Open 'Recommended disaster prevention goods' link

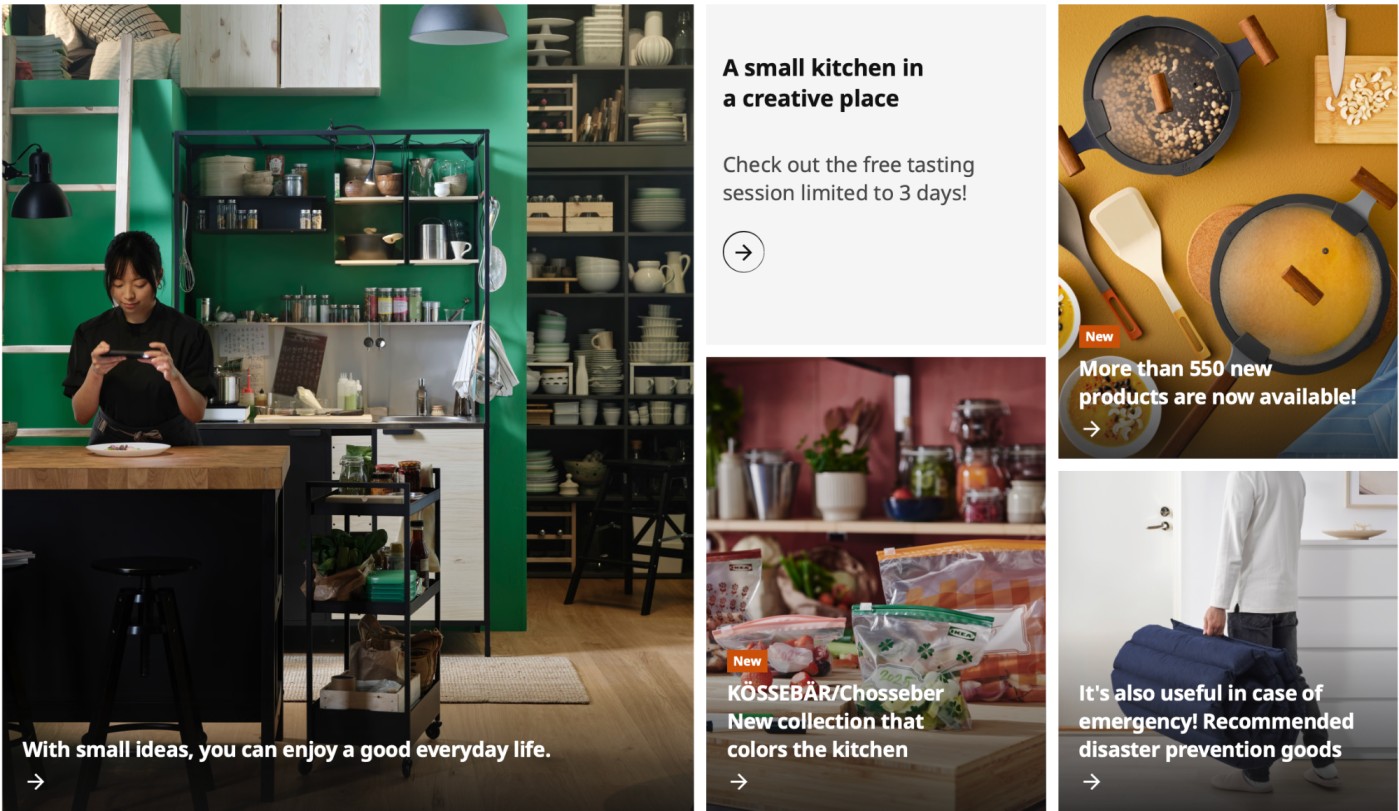pos(1216,721)
